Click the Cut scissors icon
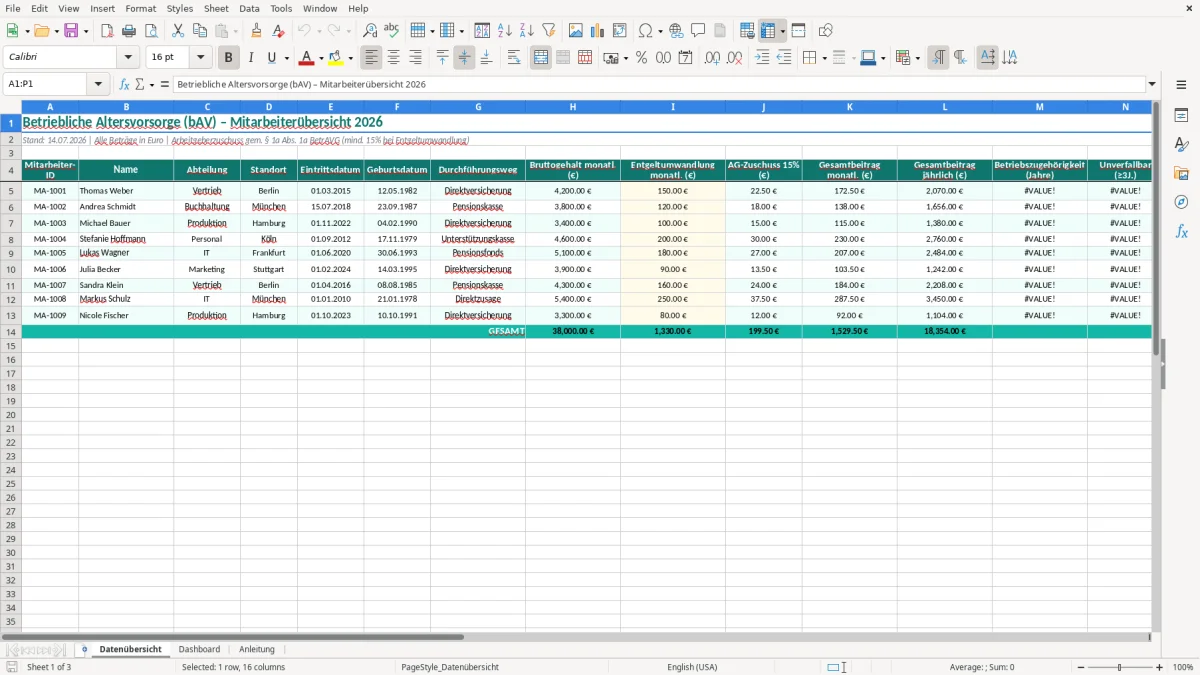 [x=178, y=31]
